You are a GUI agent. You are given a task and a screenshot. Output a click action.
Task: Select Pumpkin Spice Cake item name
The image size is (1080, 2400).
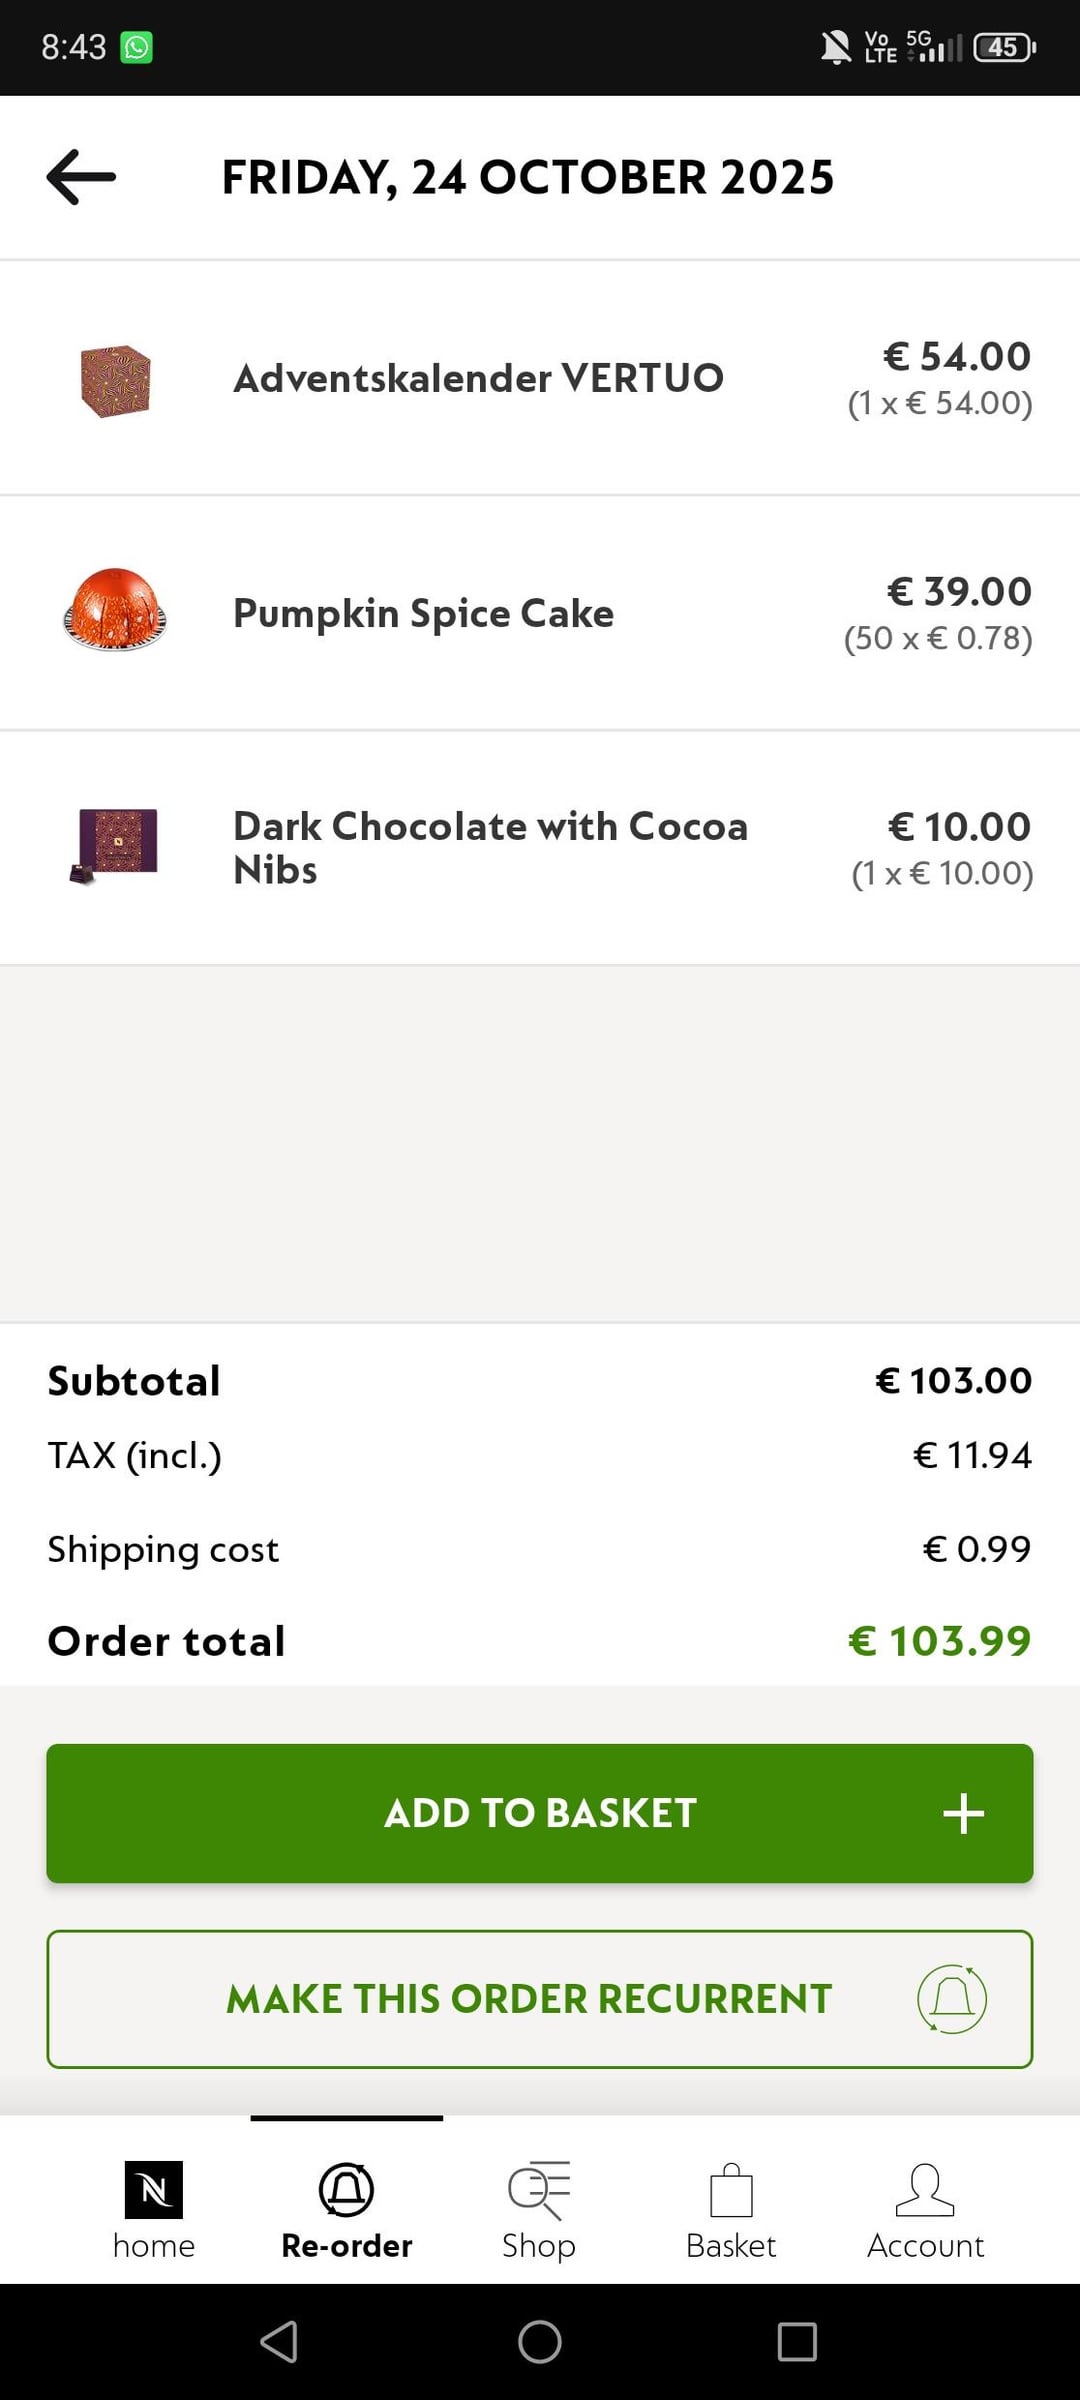point(423,613)
